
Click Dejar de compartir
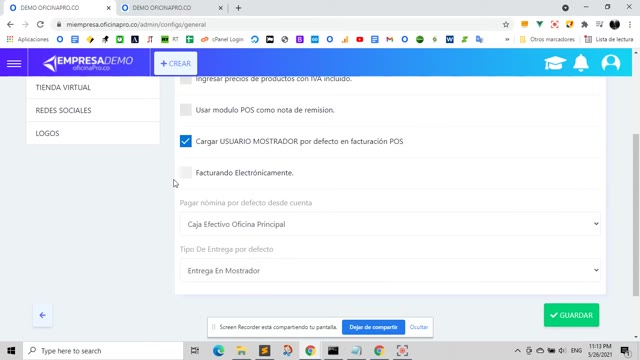click(x=373, y=327)
